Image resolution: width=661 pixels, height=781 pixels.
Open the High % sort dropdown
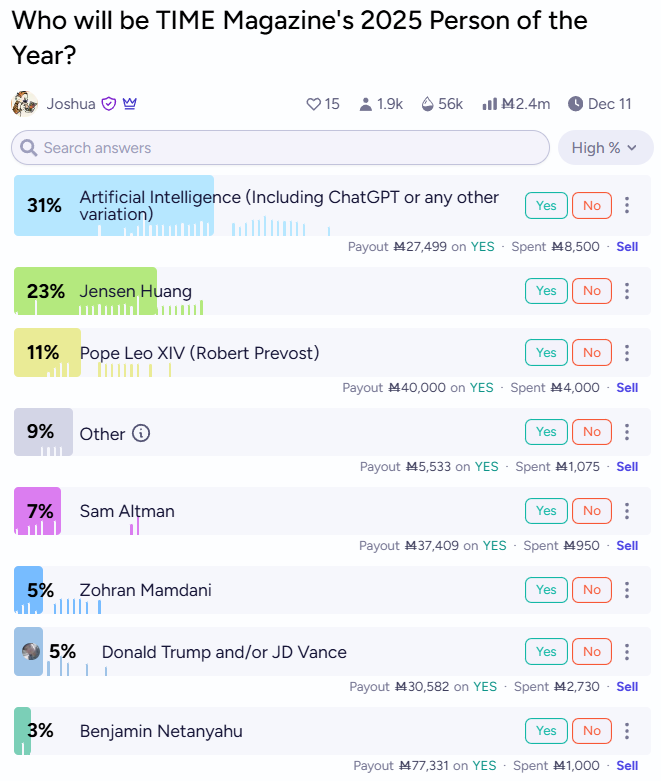(x=605, y=148)
